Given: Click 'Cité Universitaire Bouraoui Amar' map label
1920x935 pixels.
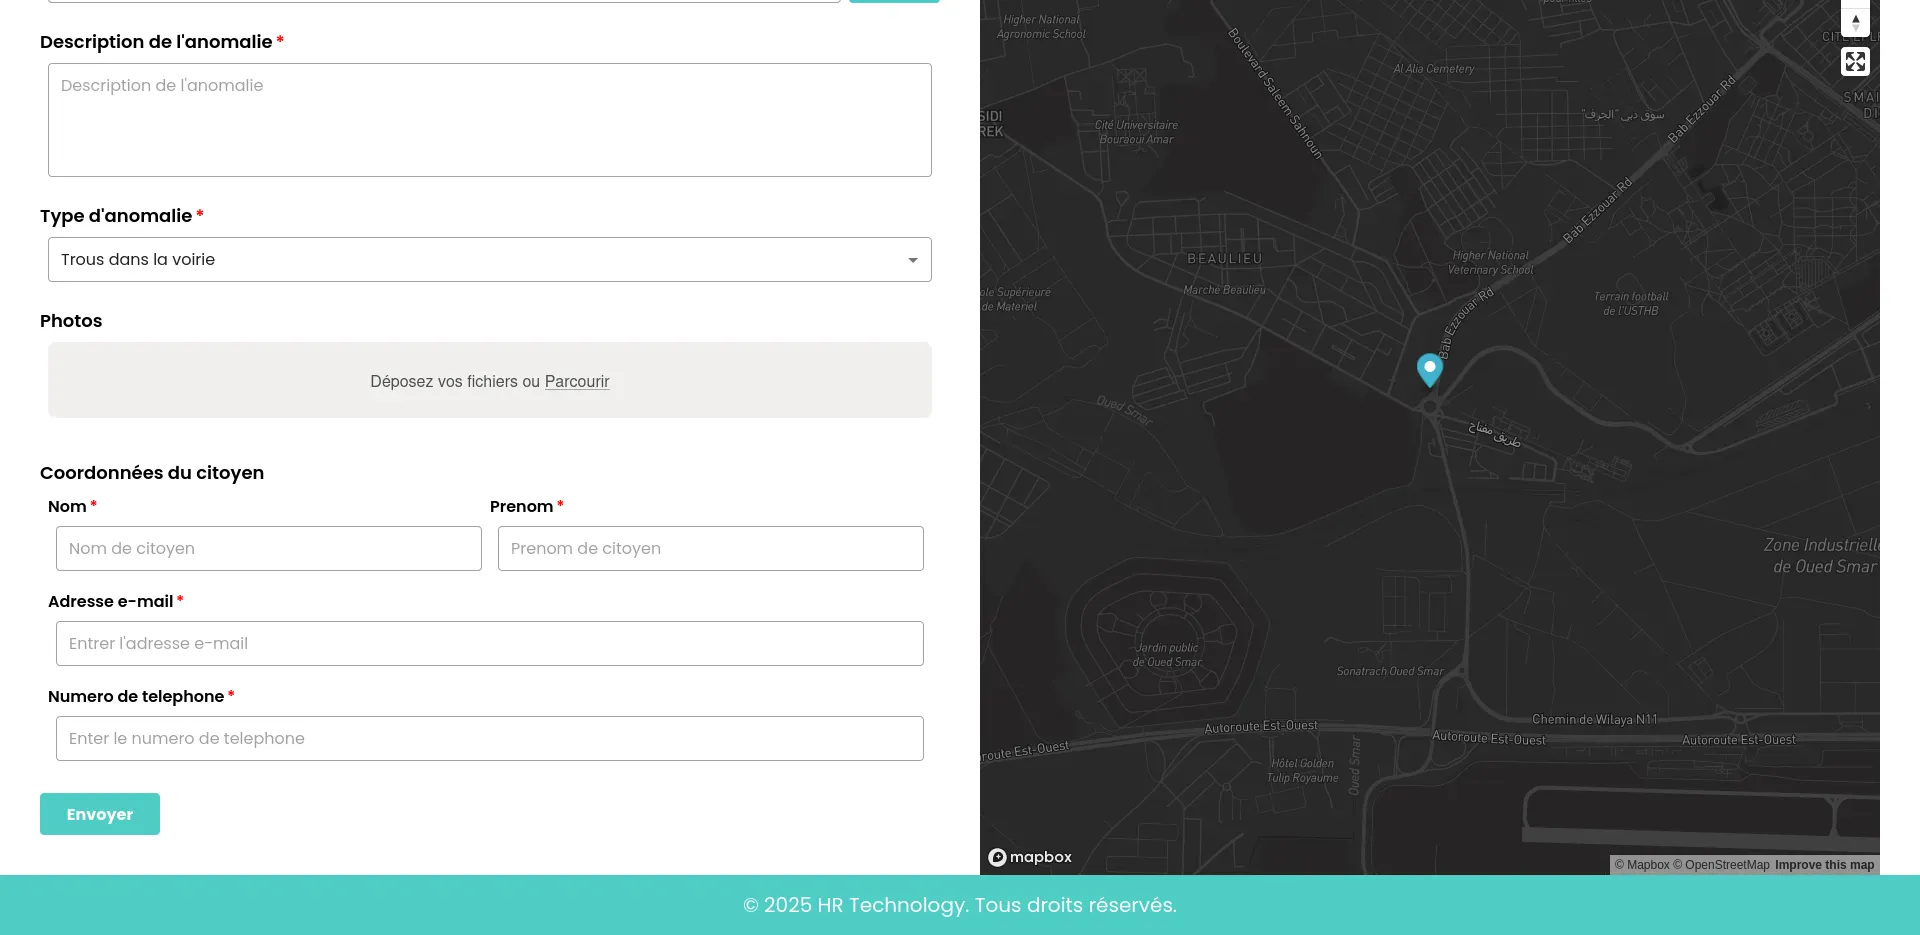Looking at the screenshot, I should pyautogui.click(x=1136, y=132).
